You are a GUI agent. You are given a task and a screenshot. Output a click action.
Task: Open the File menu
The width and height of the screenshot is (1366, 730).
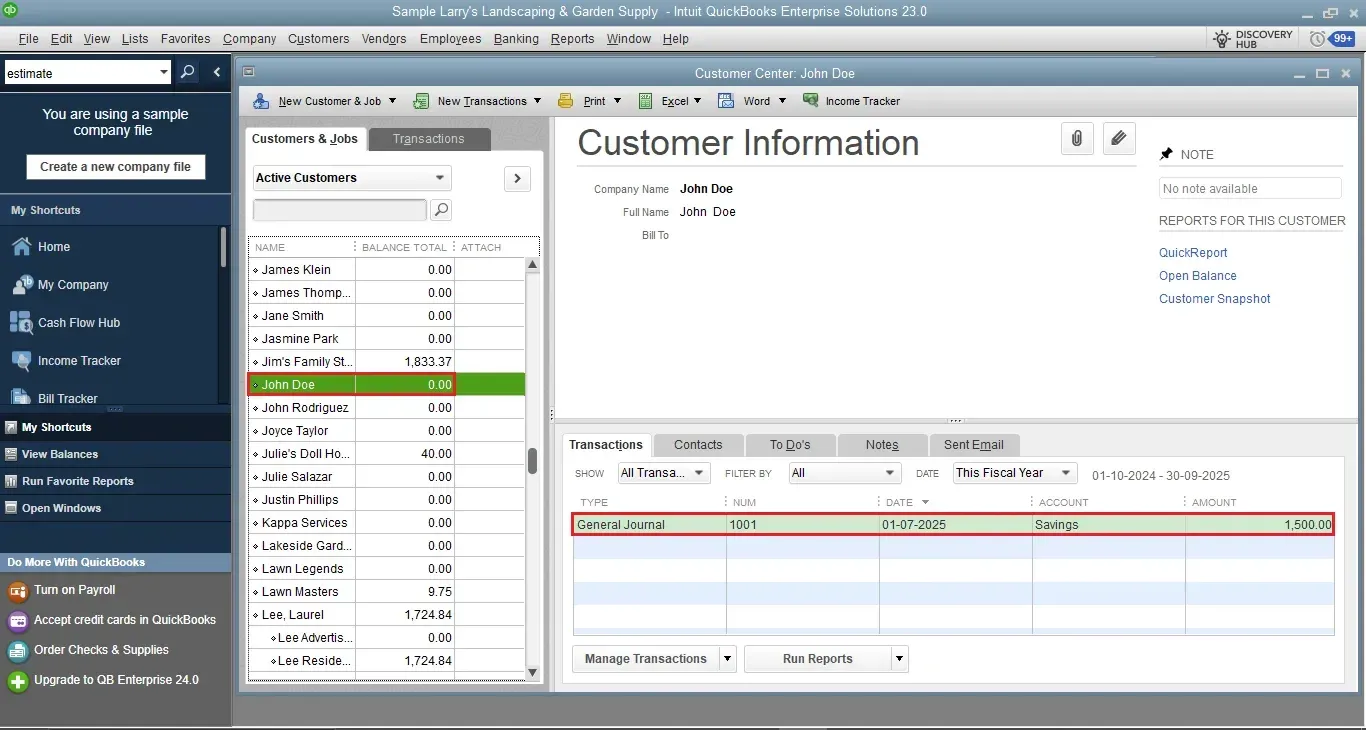pyautogui.click(x=28, y=39)
